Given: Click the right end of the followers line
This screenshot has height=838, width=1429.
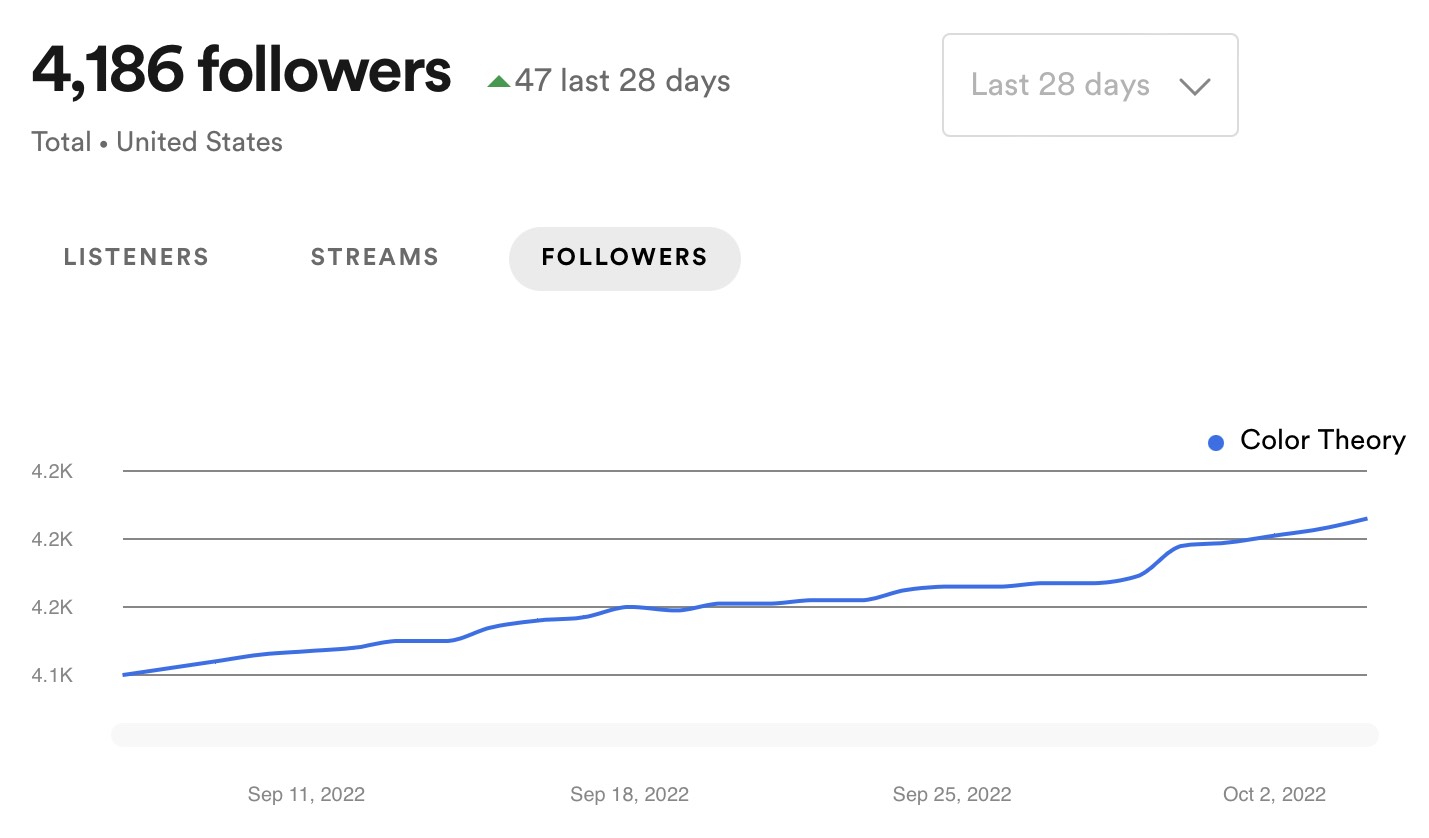Looking at the screenshot, I should coord(1365,519).
